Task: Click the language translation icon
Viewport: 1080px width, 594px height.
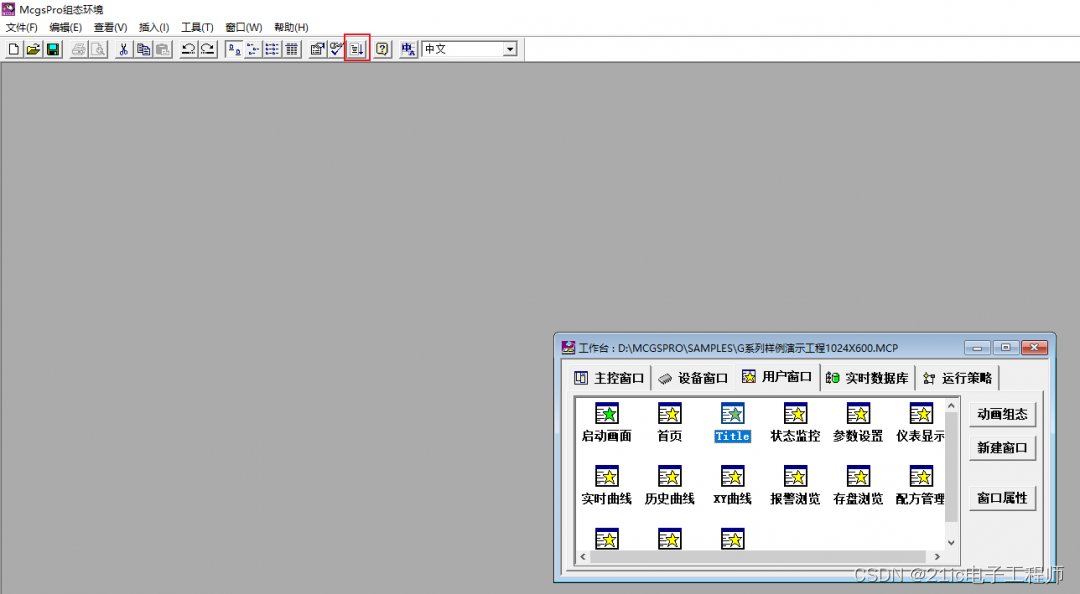Action: point(408,49)
